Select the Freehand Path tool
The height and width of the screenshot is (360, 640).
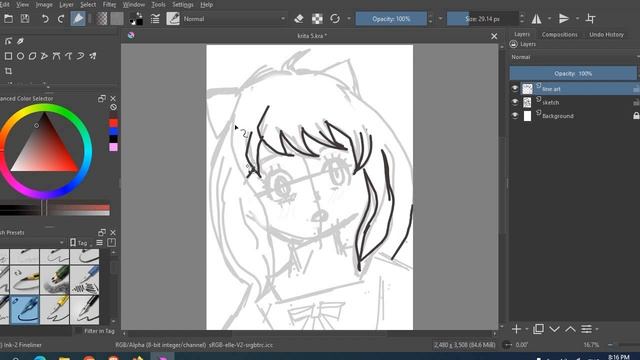[69, 56]
